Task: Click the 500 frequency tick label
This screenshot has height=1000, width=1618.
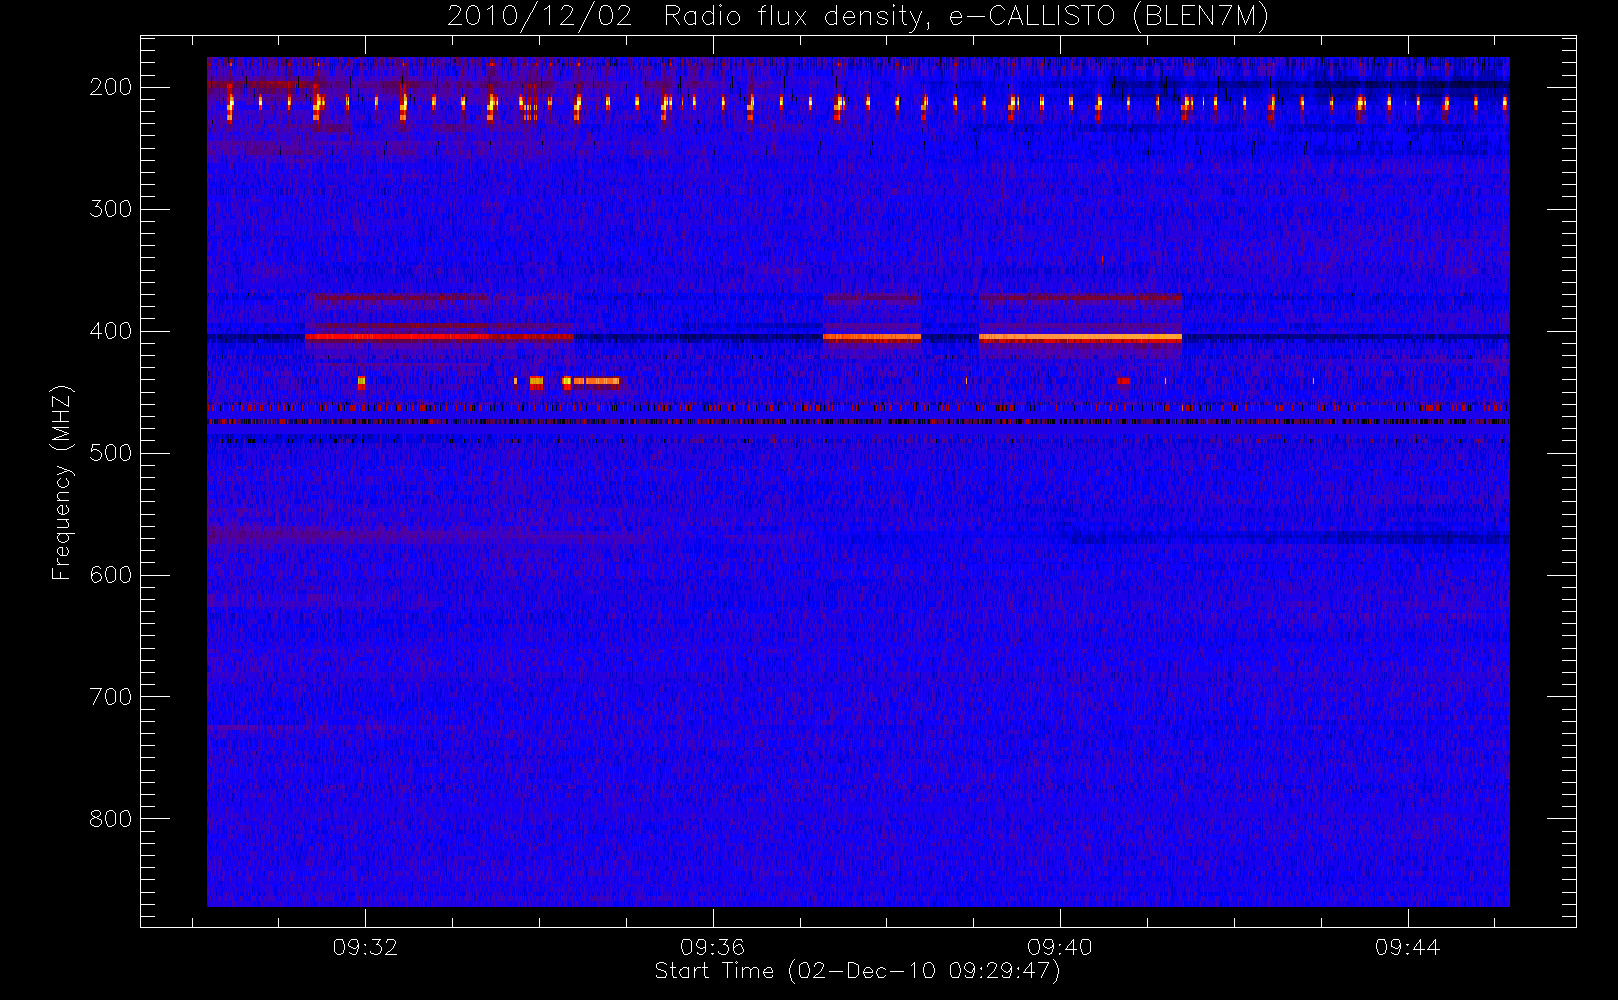Action: 110,453
